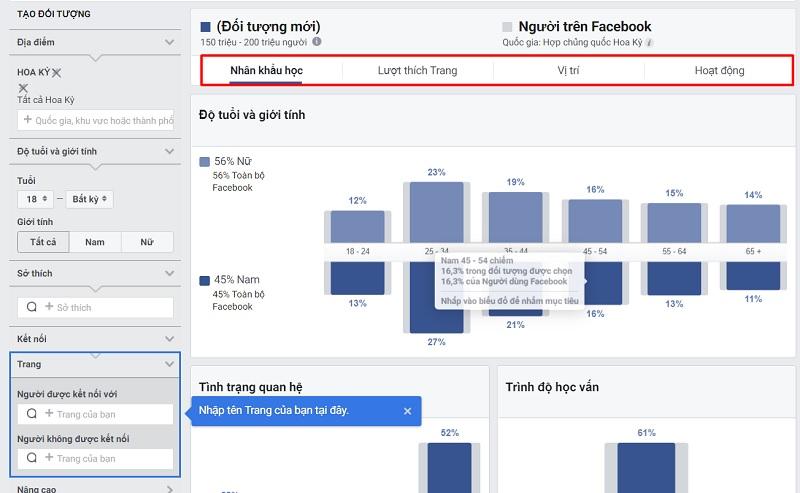Remove the HOA KỲ location tag
This screenshot has height=493, width=800.
[x=56, y=73]
